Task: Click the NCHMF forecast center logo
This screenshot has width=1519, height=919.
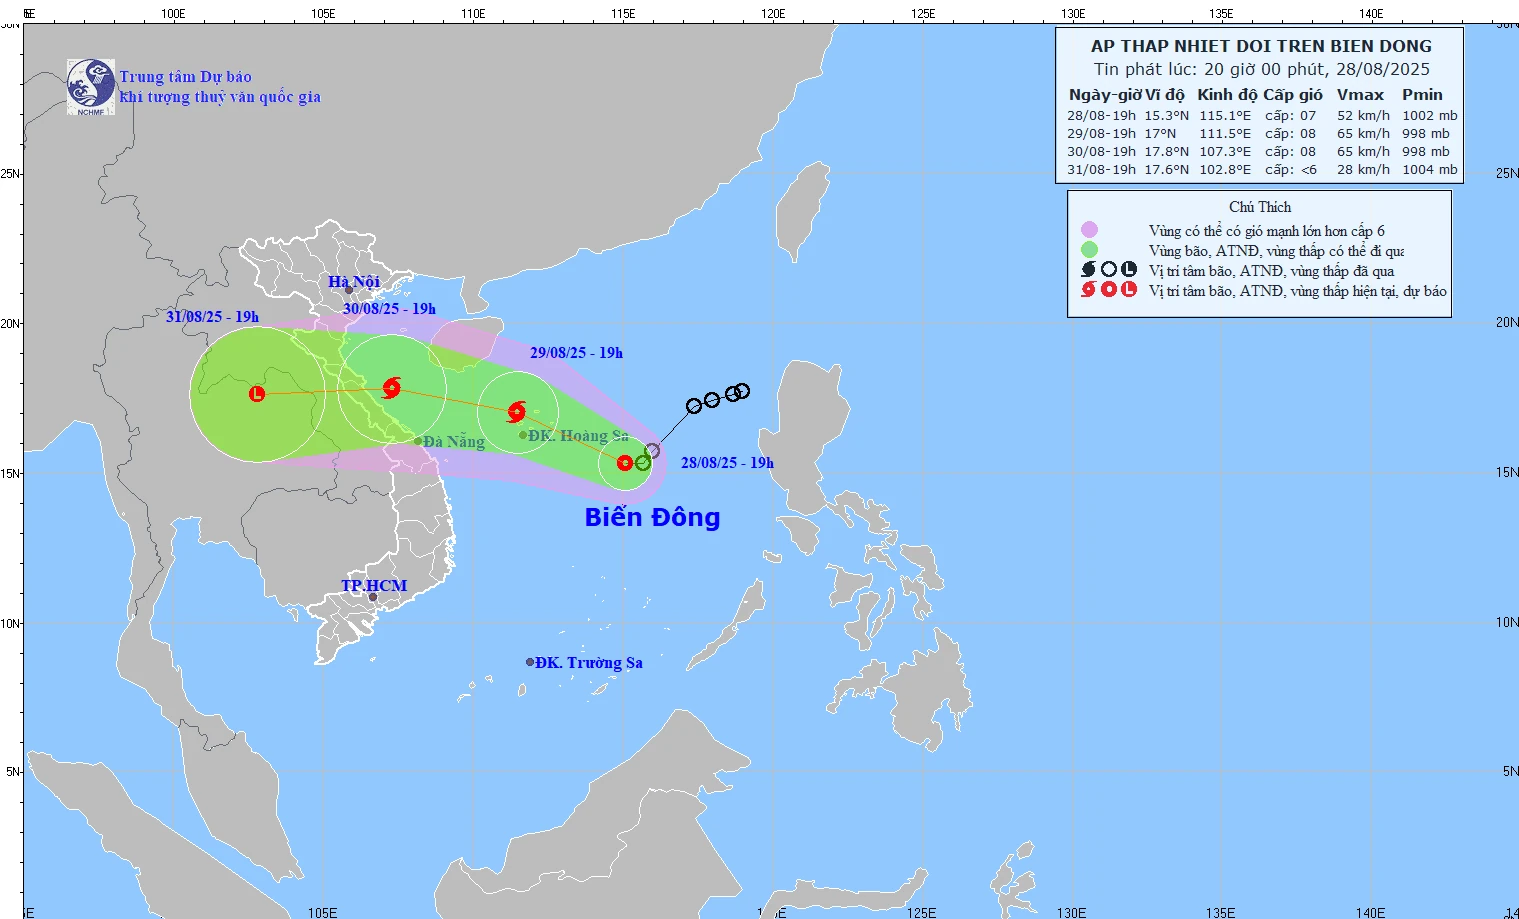Action: [x=91, y=86]
